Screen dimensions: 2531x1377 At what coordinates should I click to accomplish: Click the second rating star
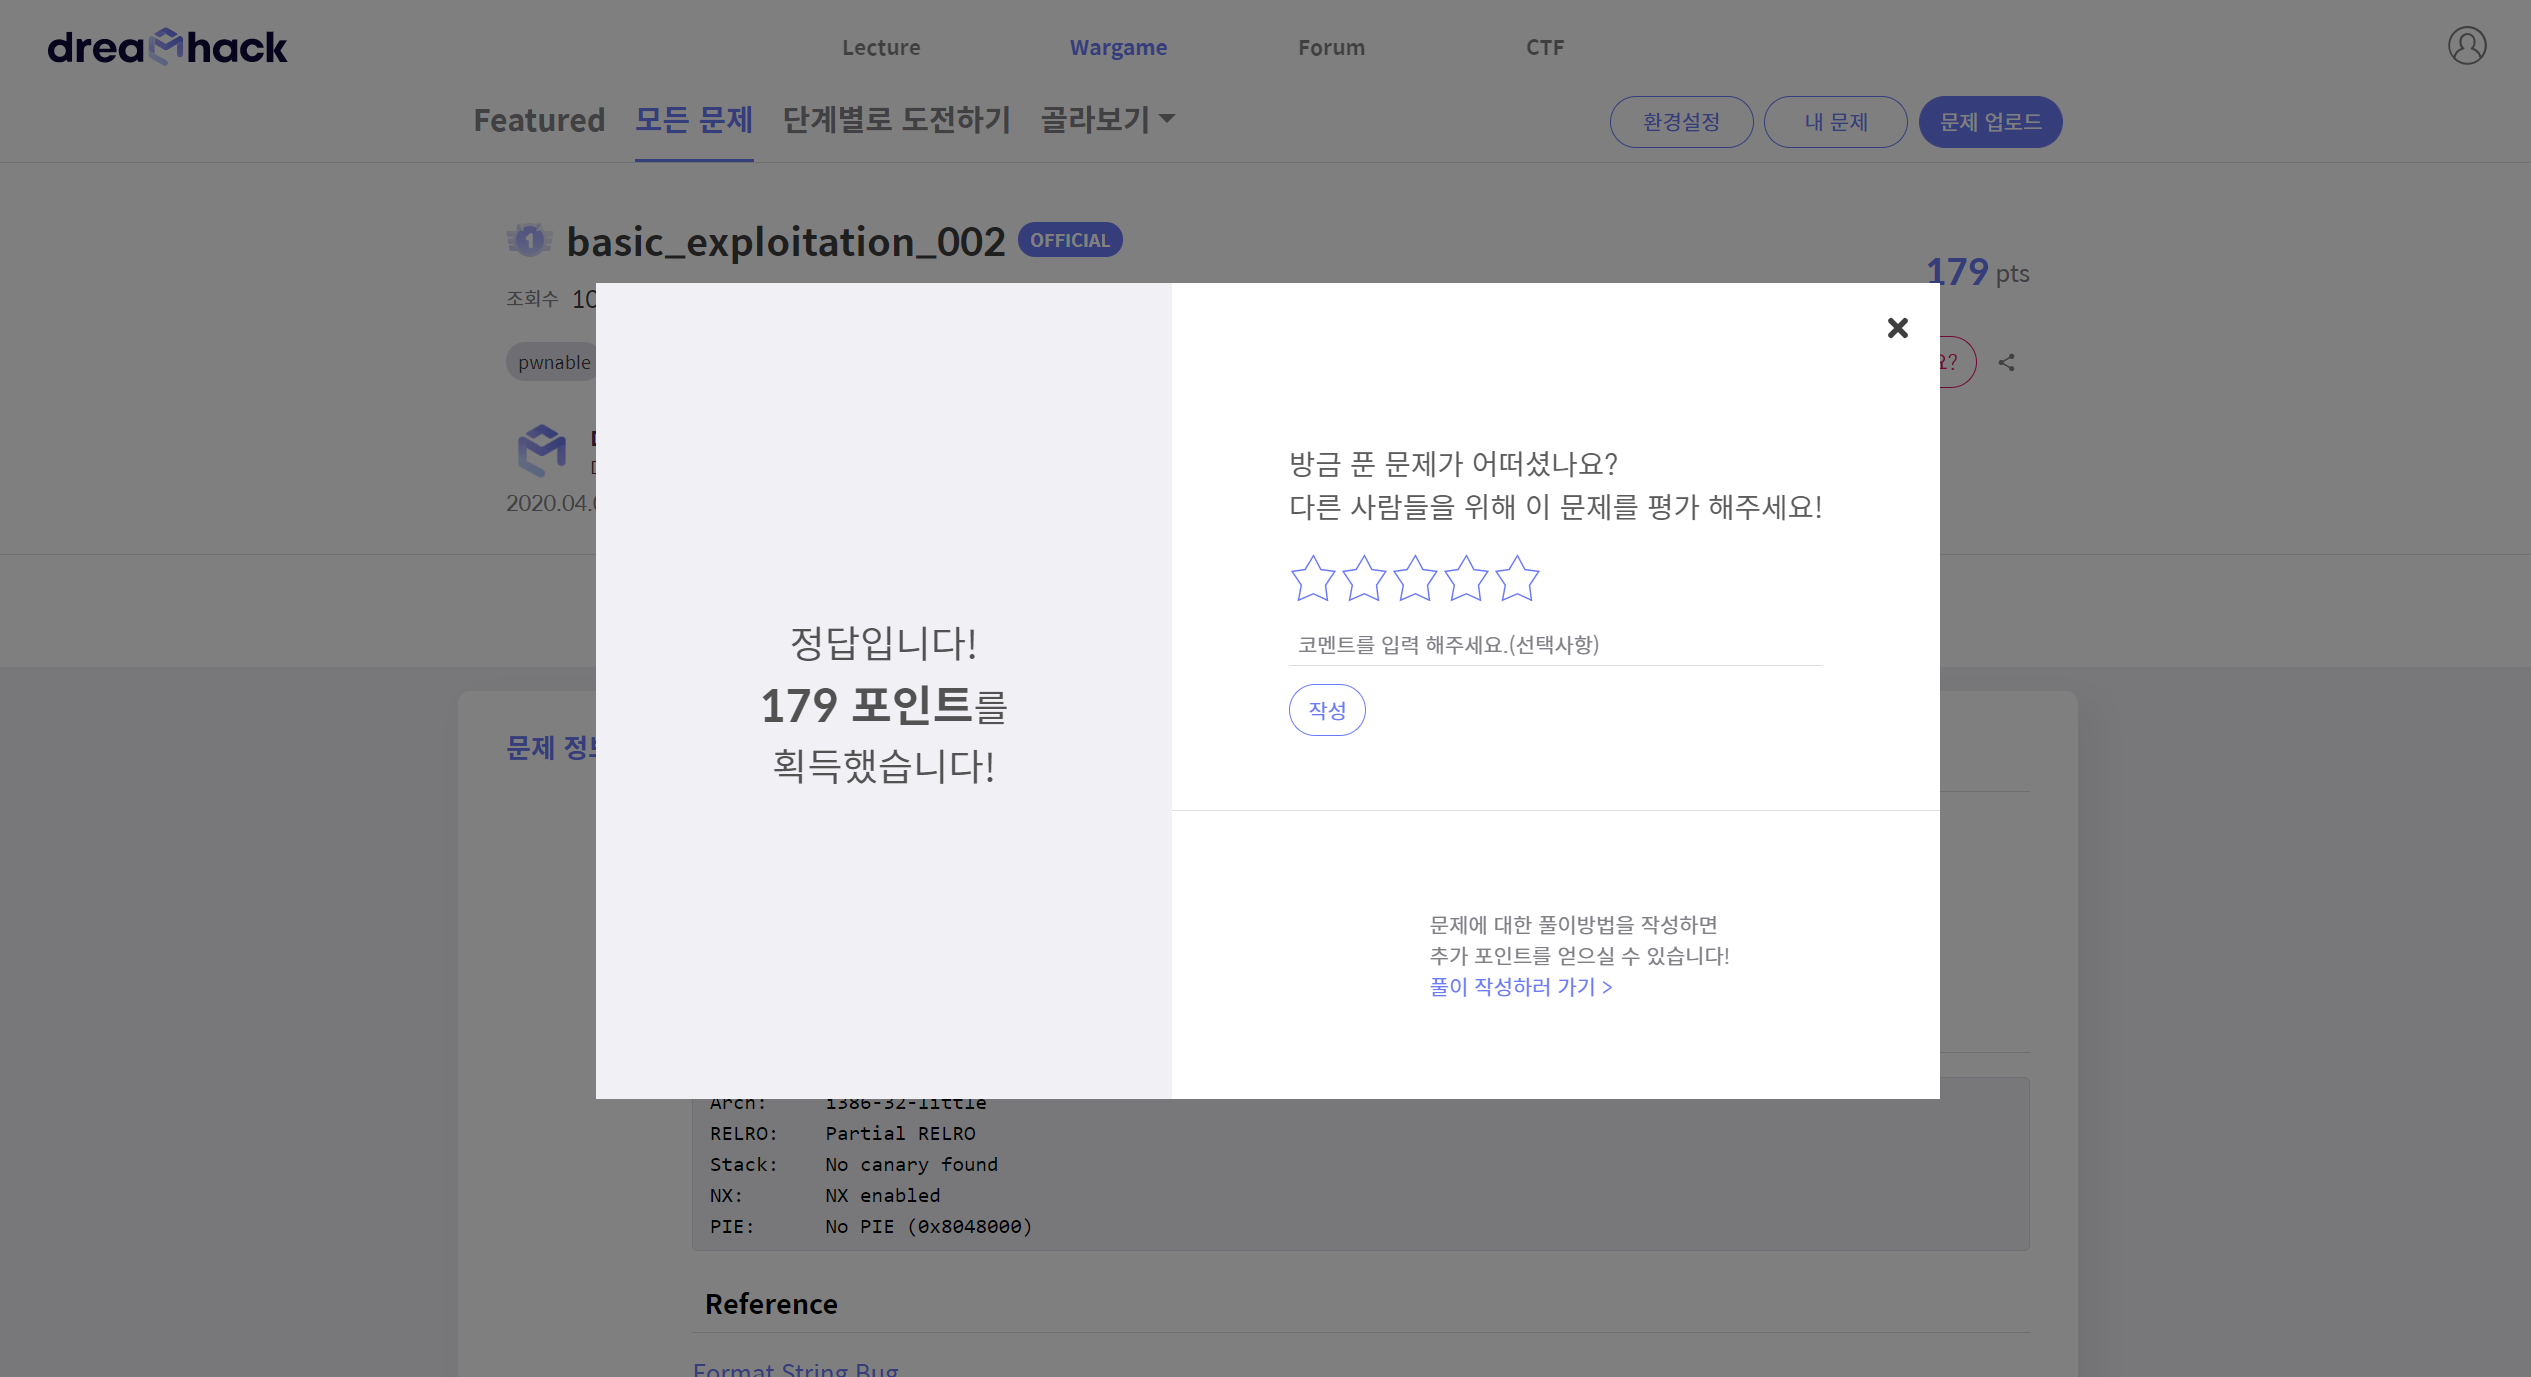(x=1363, y=579)
